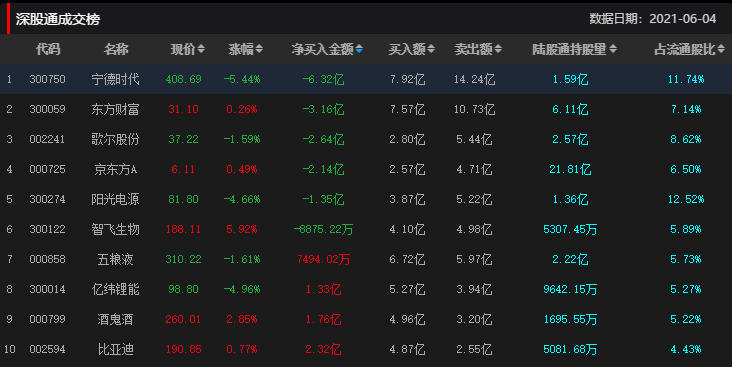The height and width of the screenshot is (367, 732).
Task: Sort by 现价 column arrows
Action: 201,49
